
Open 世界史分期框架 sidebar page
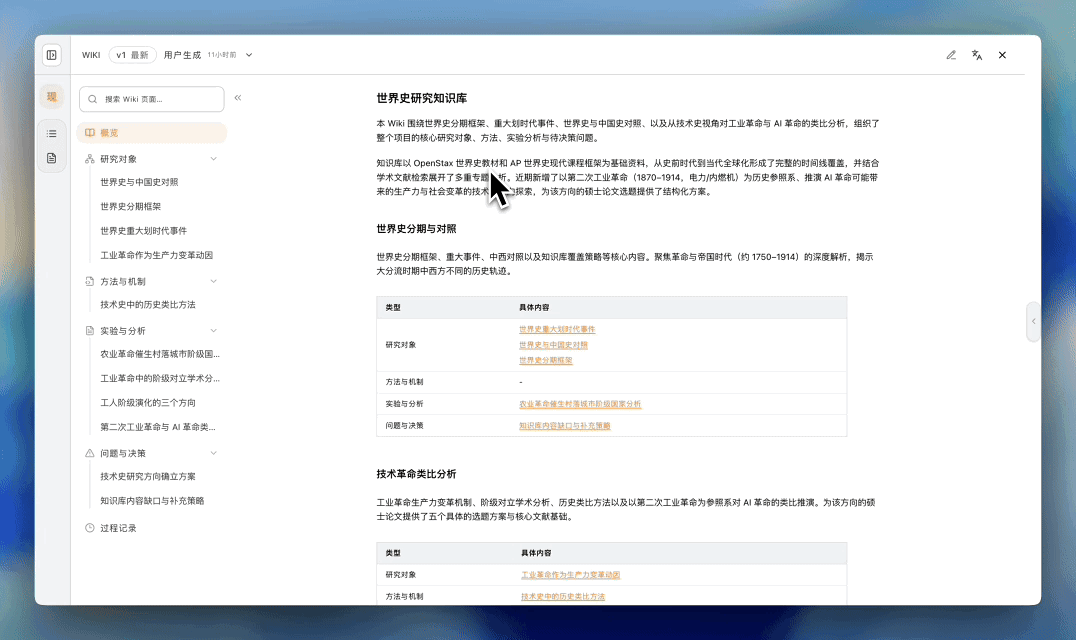click(x=130, y=206)
